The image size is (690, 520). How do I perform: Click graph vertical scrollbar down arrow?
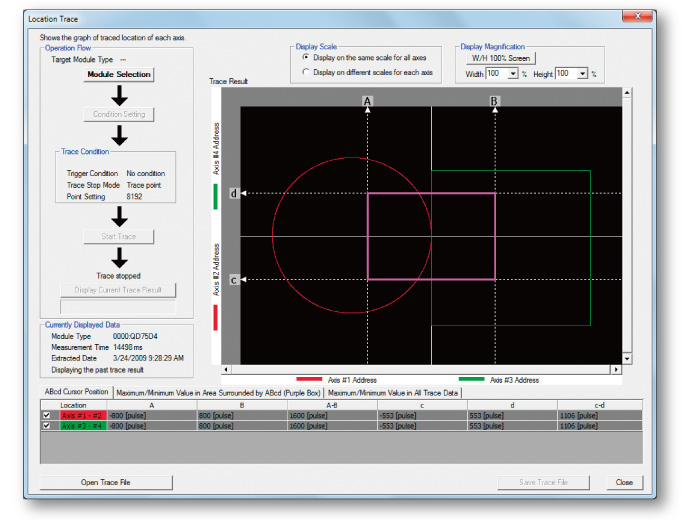[627, 359]
